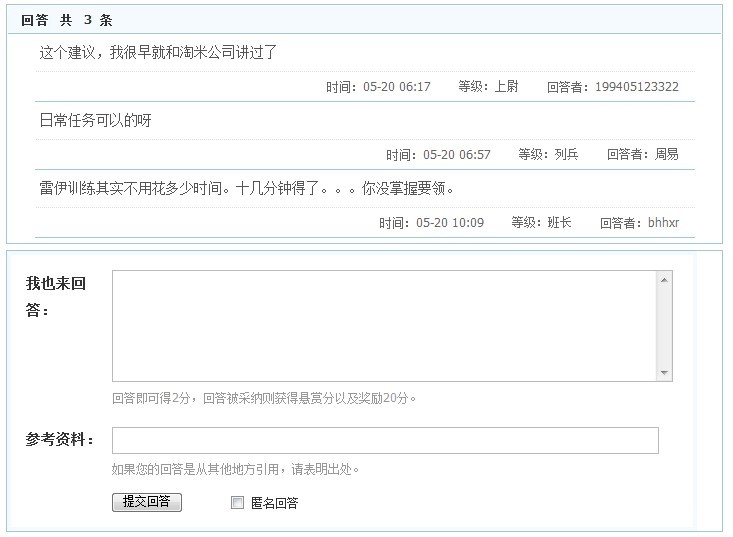
Task: Click the timestamp 05-20 06:57
Action: point(457,154)
